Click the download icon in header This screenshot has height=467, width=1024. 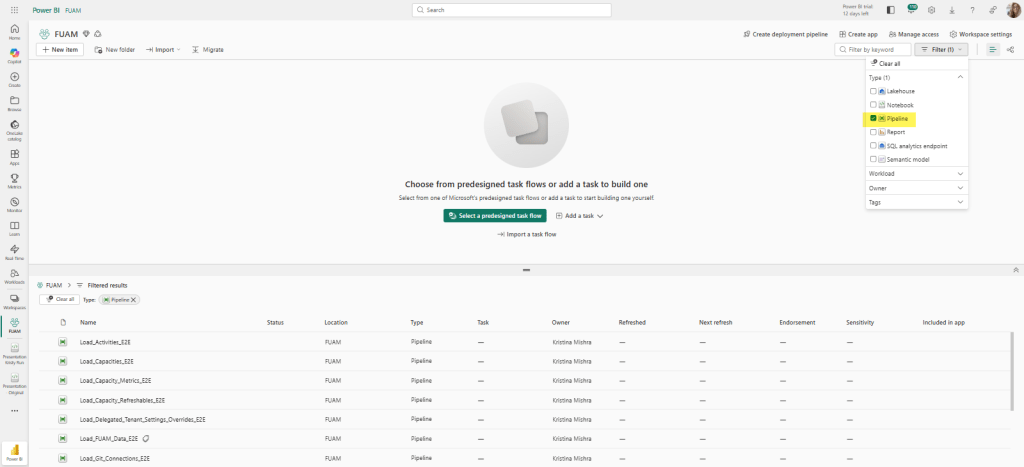pos(951,10)
